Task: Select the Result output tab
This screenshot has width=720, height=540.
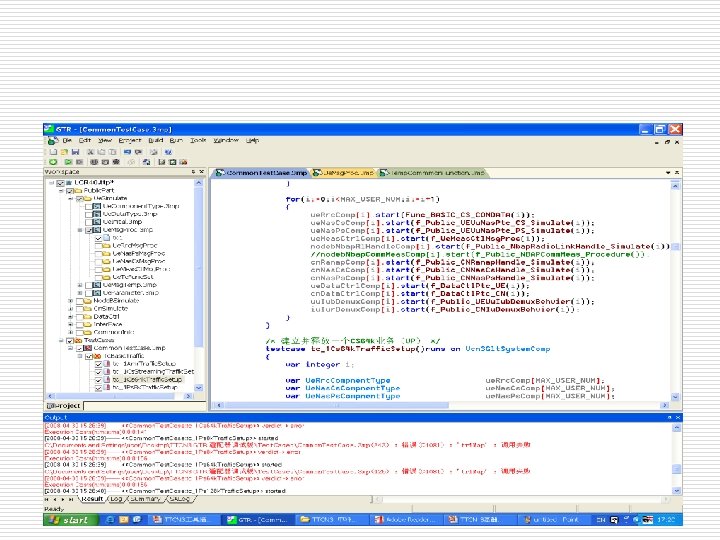Action: (x=92, y=499)
